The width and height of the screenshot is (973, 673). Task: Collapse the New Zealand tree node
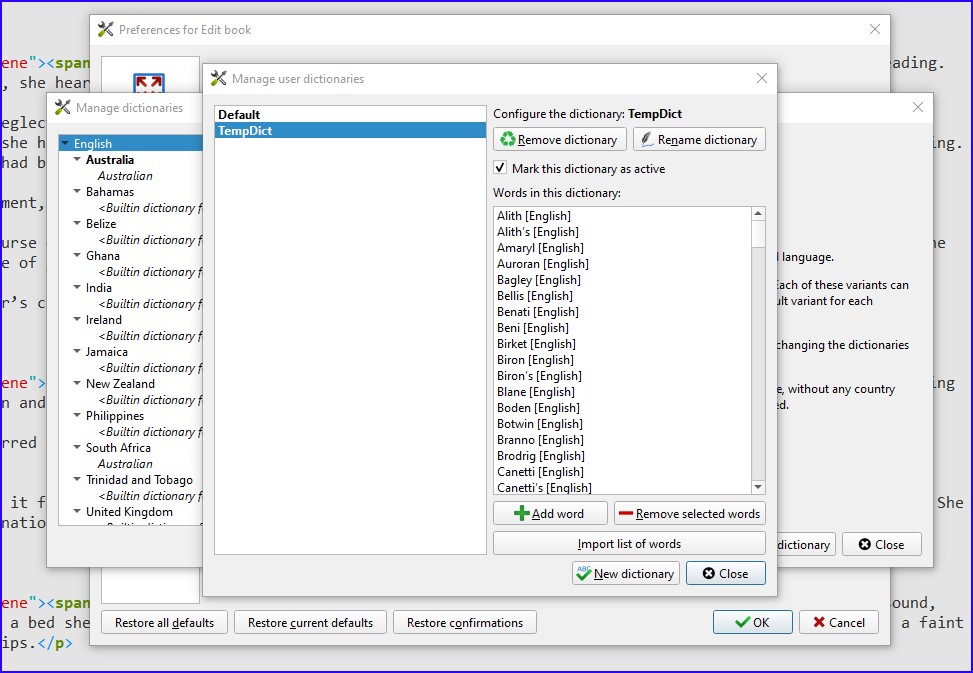tap(77, 383)
